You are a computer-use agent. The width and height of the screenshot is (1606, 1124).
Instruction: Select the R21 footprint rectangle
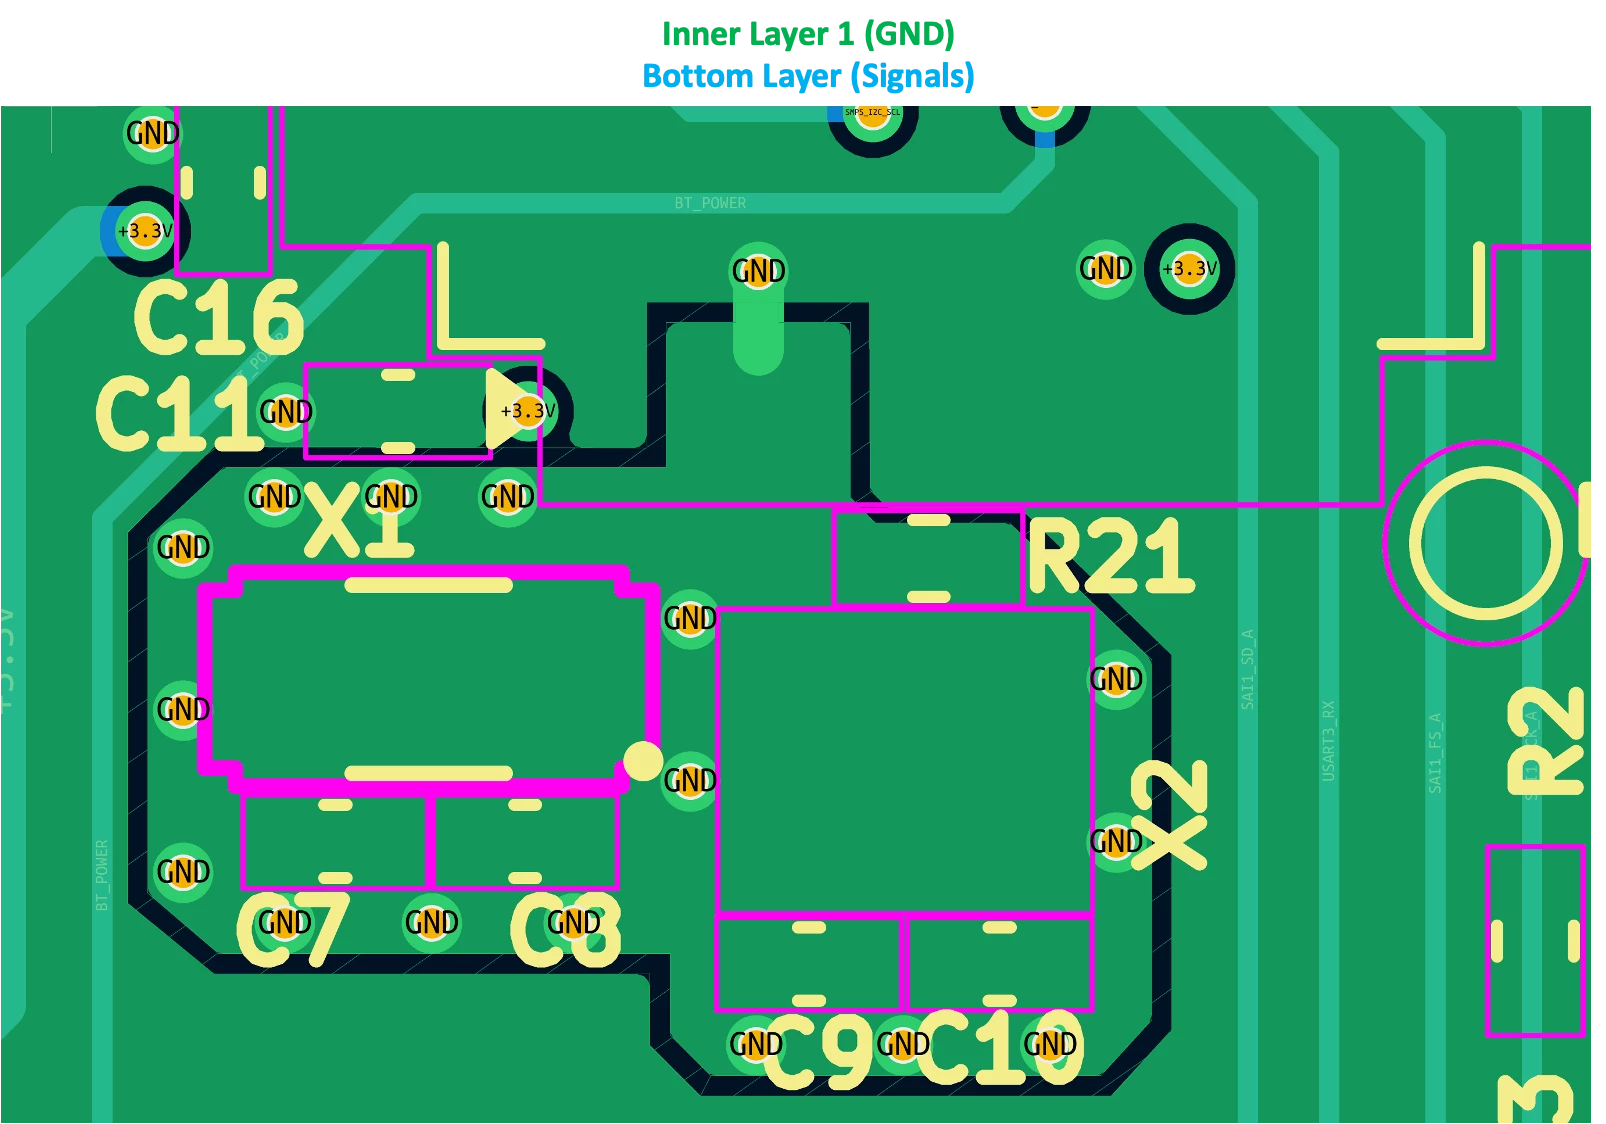[x=928, y=558]
